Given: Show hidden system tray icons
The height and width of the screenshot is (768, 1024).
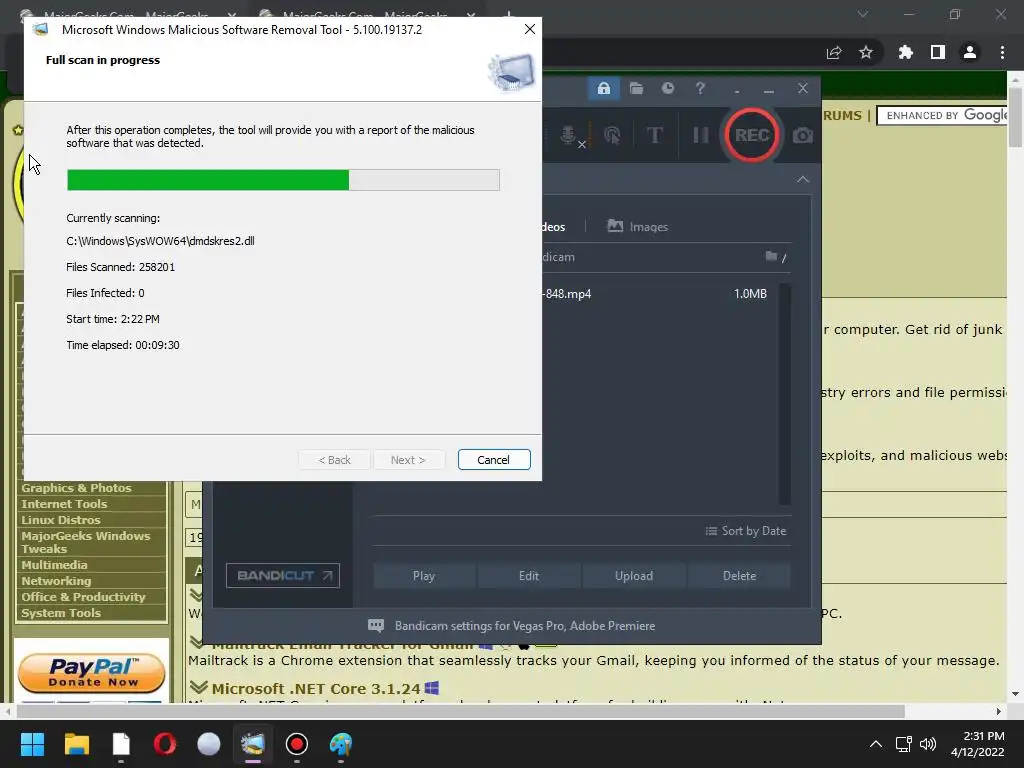Looking at the screenshot, I should (876, 744).
